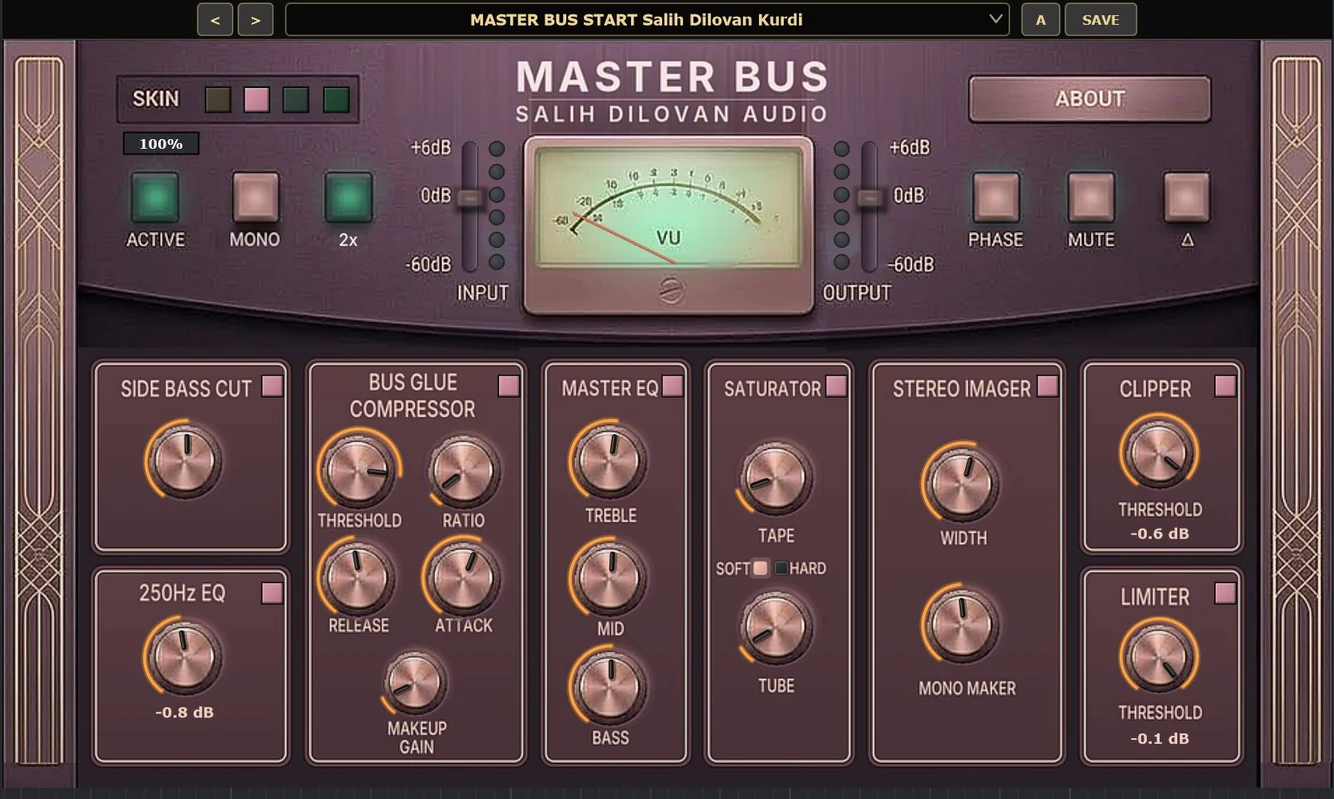Image resolution: width=1334 pixels, height=799 pixels.
Task: Select the fourth green skin swatch
Action: (336, 99)
